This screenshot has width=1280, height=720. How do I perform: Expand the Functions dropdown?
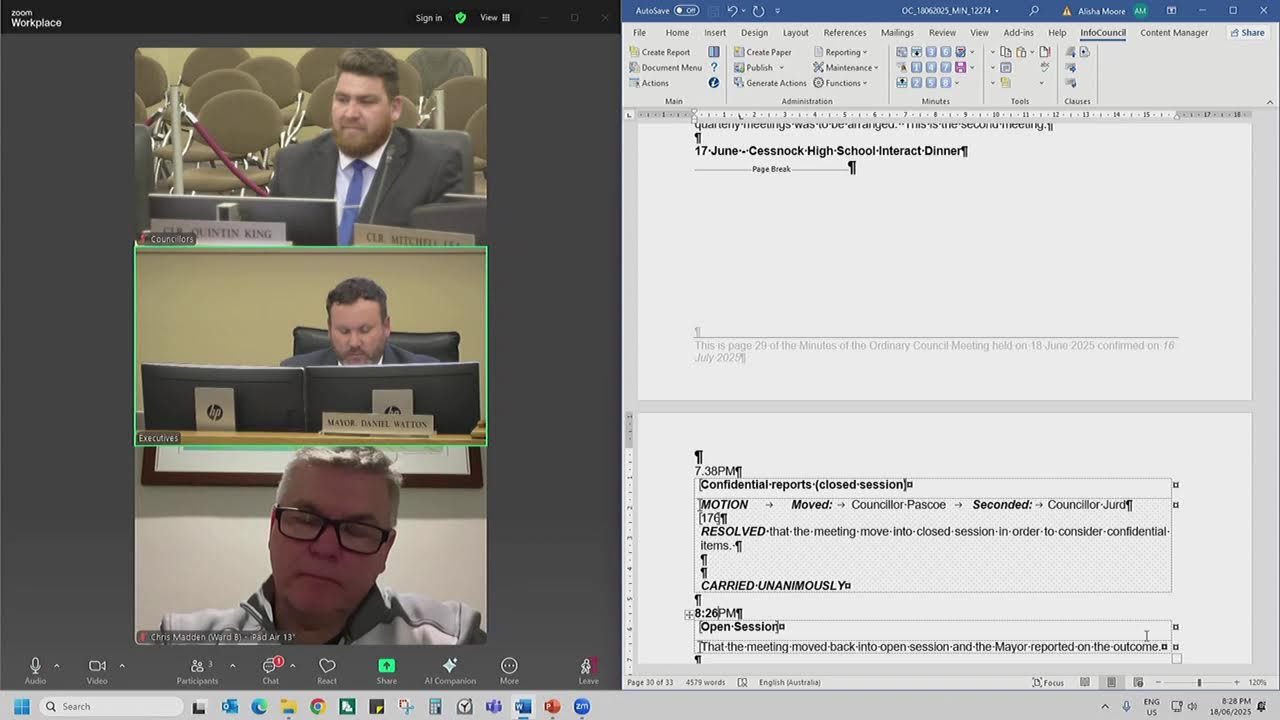point(841,83)
